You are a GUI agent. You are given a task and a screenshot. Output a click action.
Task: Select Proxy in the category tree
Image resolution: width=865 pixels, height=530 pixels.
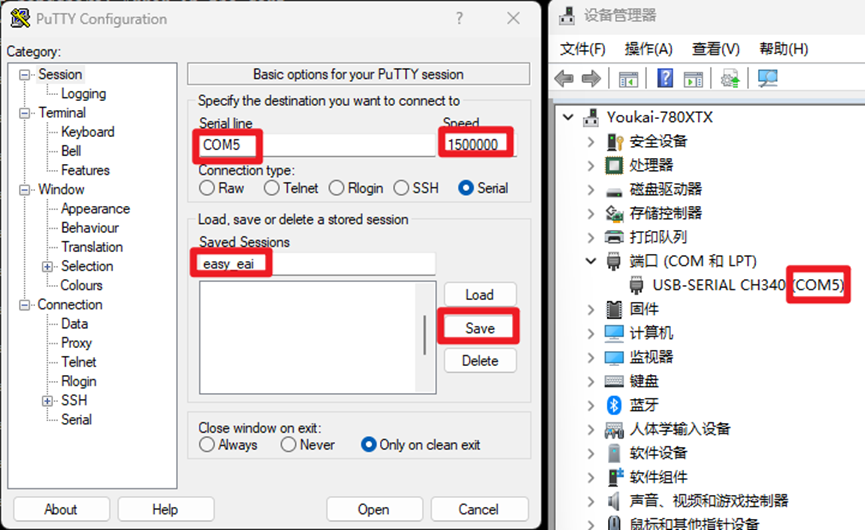tap(76, 343)
